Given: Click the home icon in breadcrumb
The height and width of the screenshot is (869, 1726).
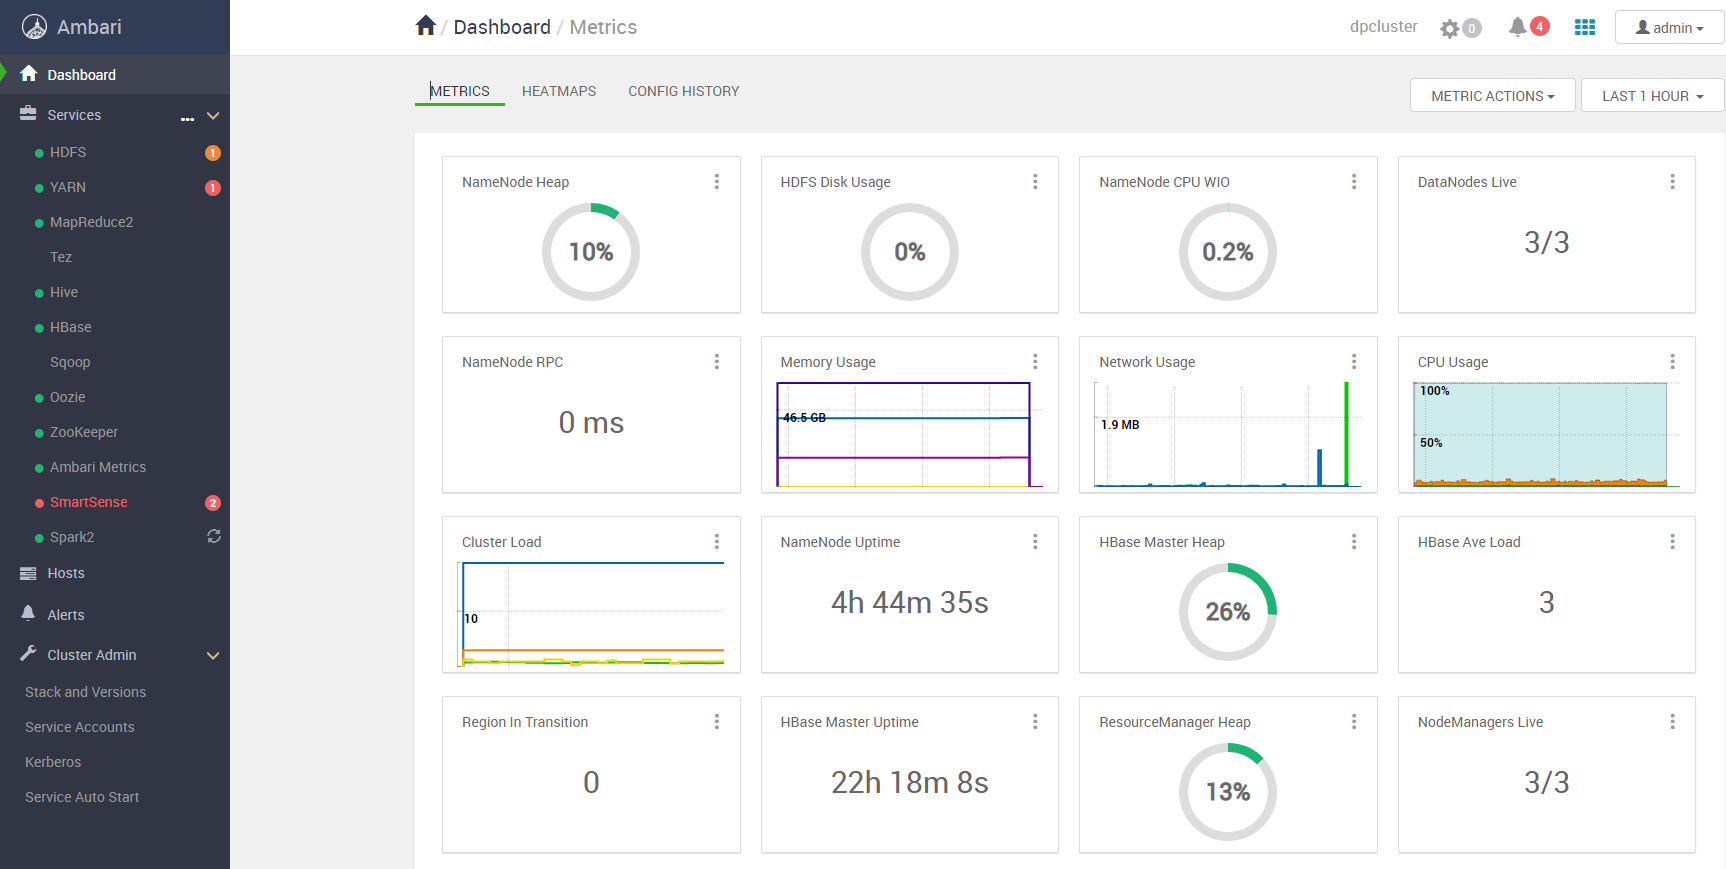Looking at the screenshot, I should pyautogui.click(x=426, y=26).
